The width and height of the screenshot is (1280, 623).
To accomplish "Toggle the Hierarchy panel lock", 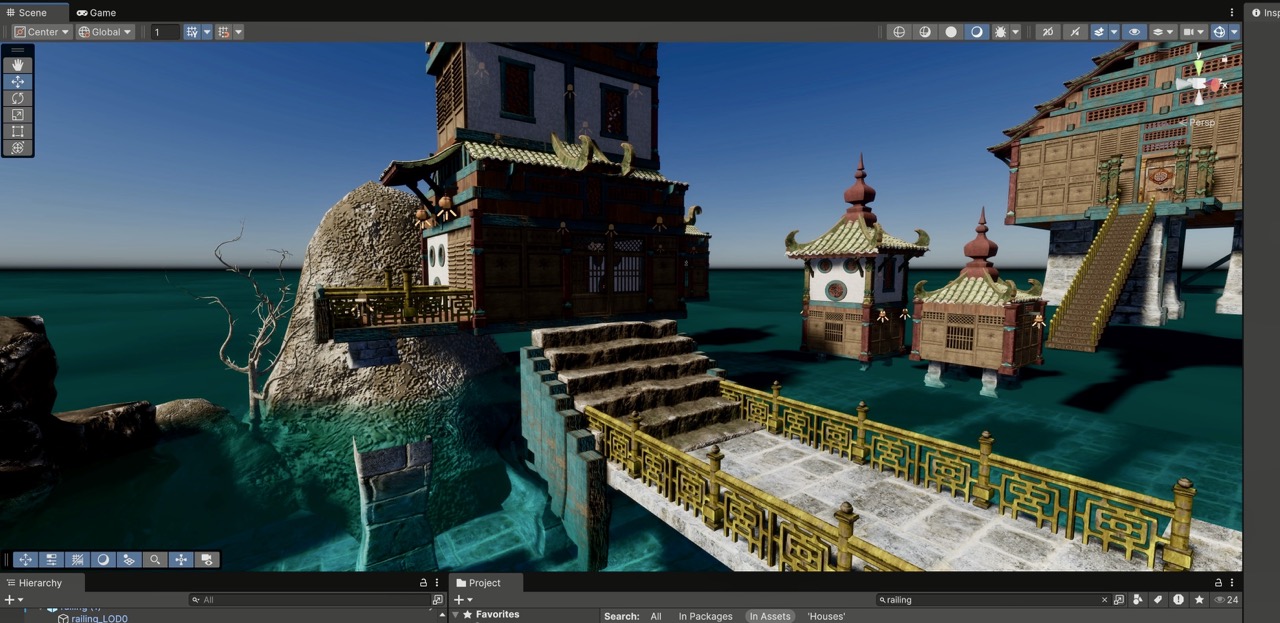I will coord(423,583).
